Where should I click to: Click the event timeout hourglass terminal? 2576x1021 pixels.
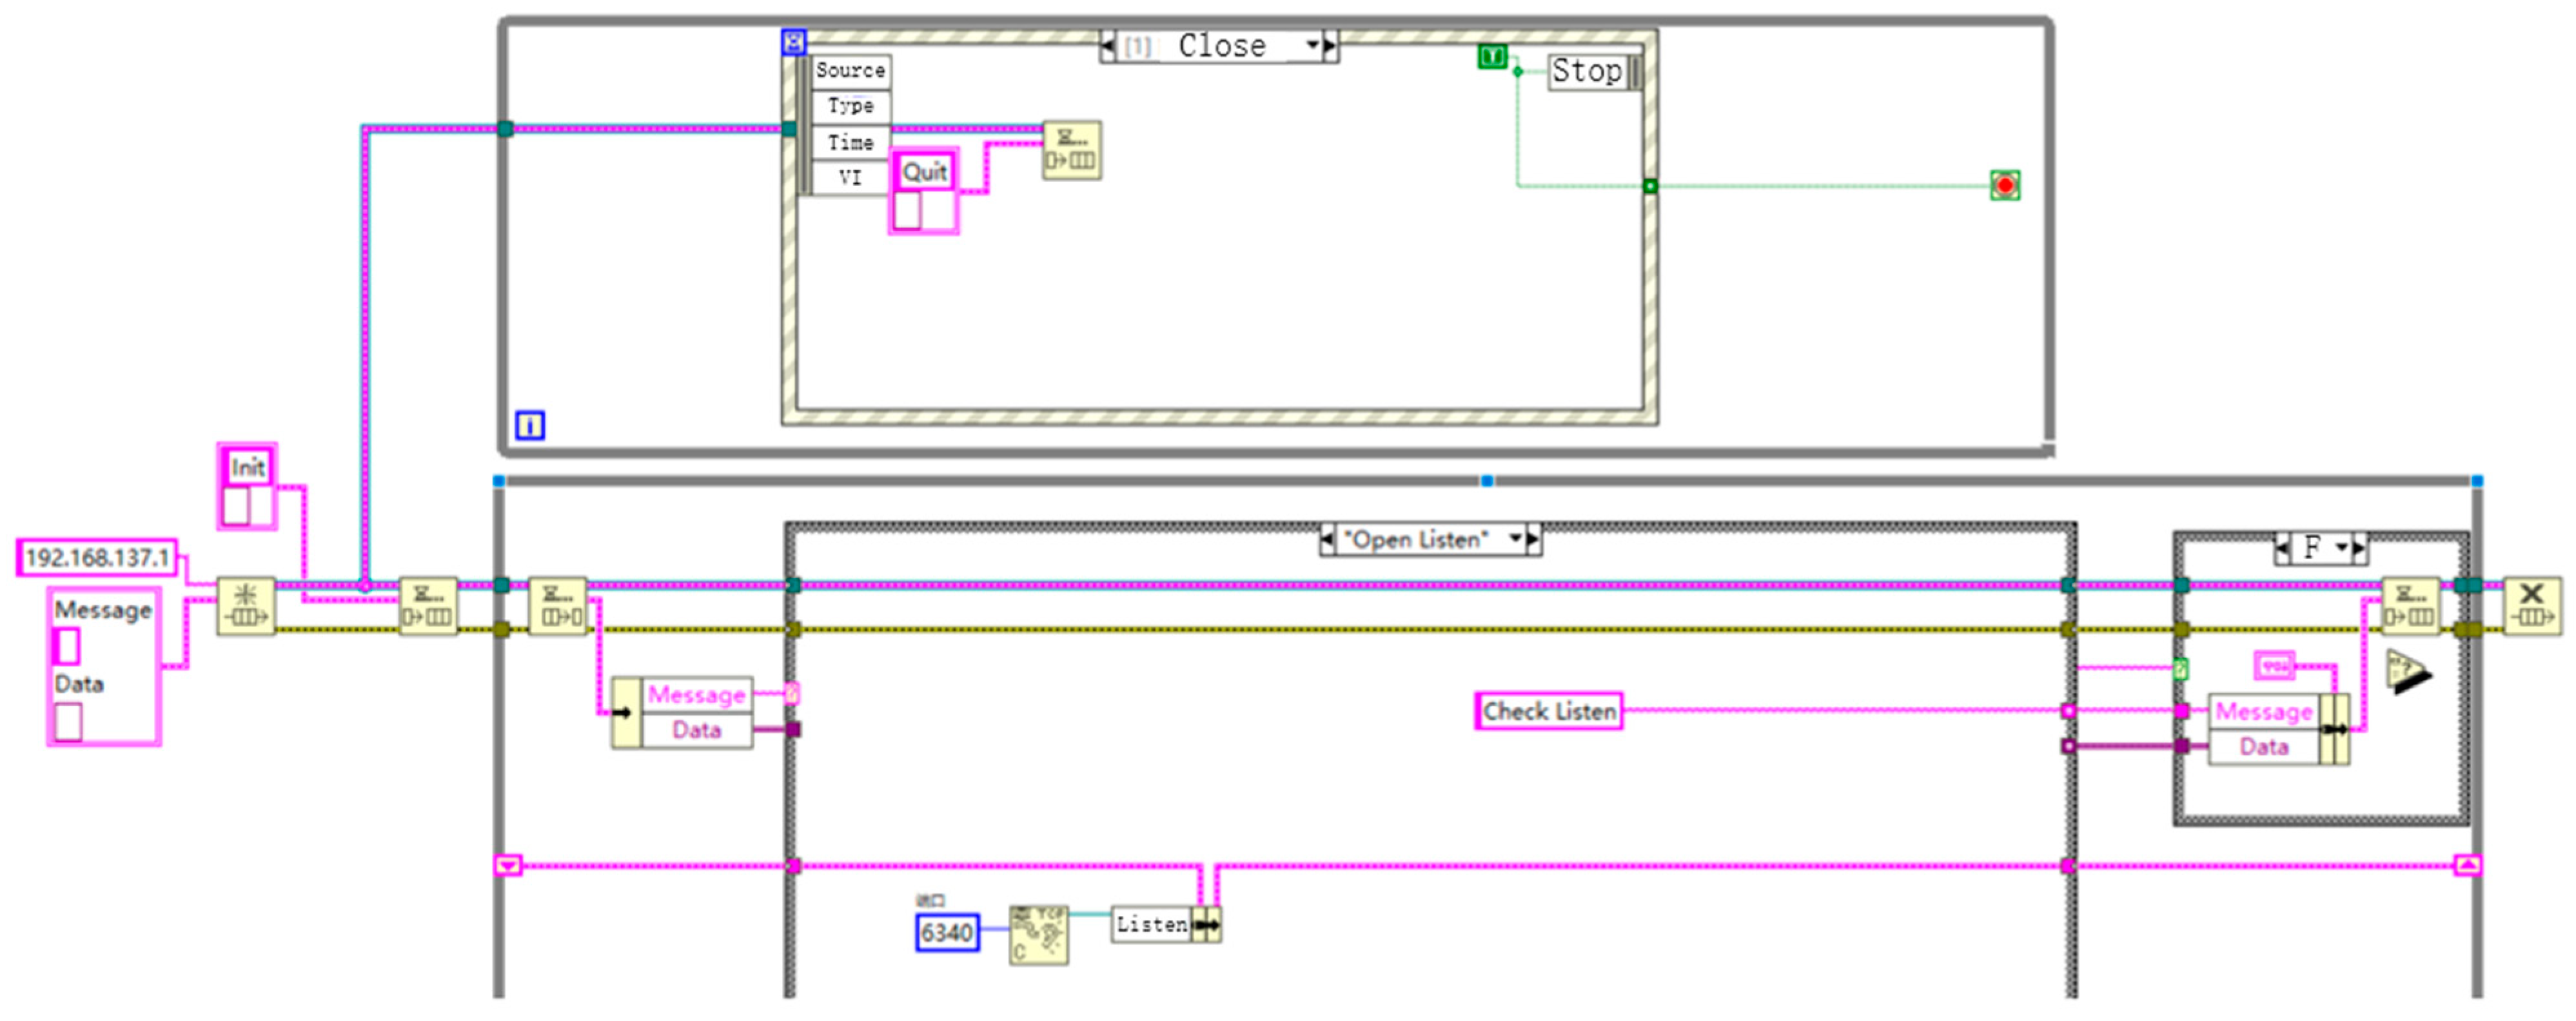(x=793, y=42)
